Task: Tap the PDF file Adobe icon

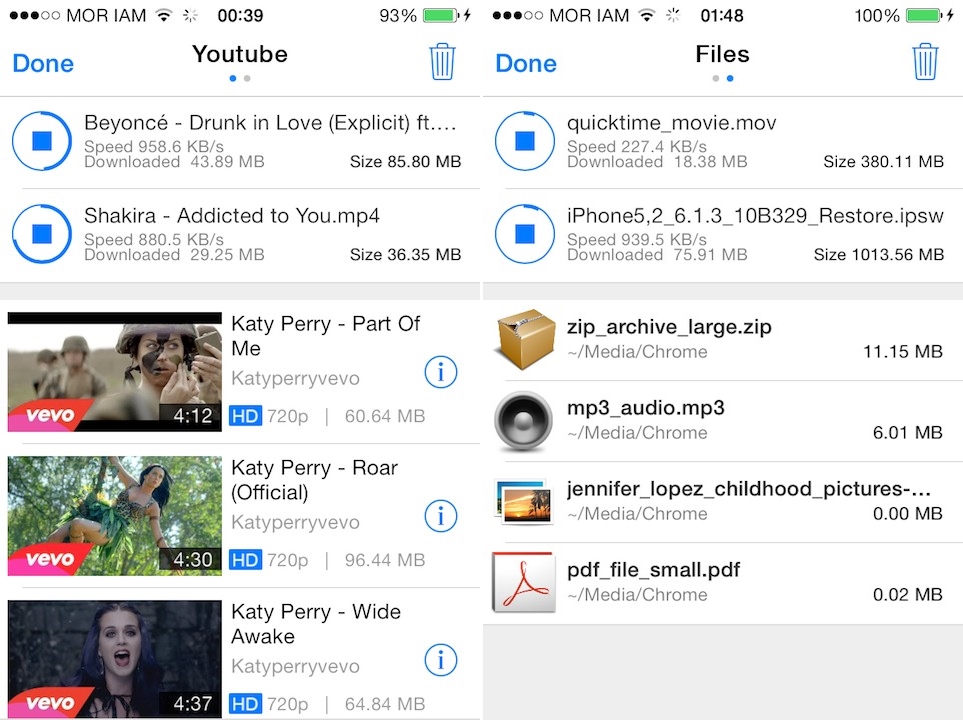Action: [524, 582]
